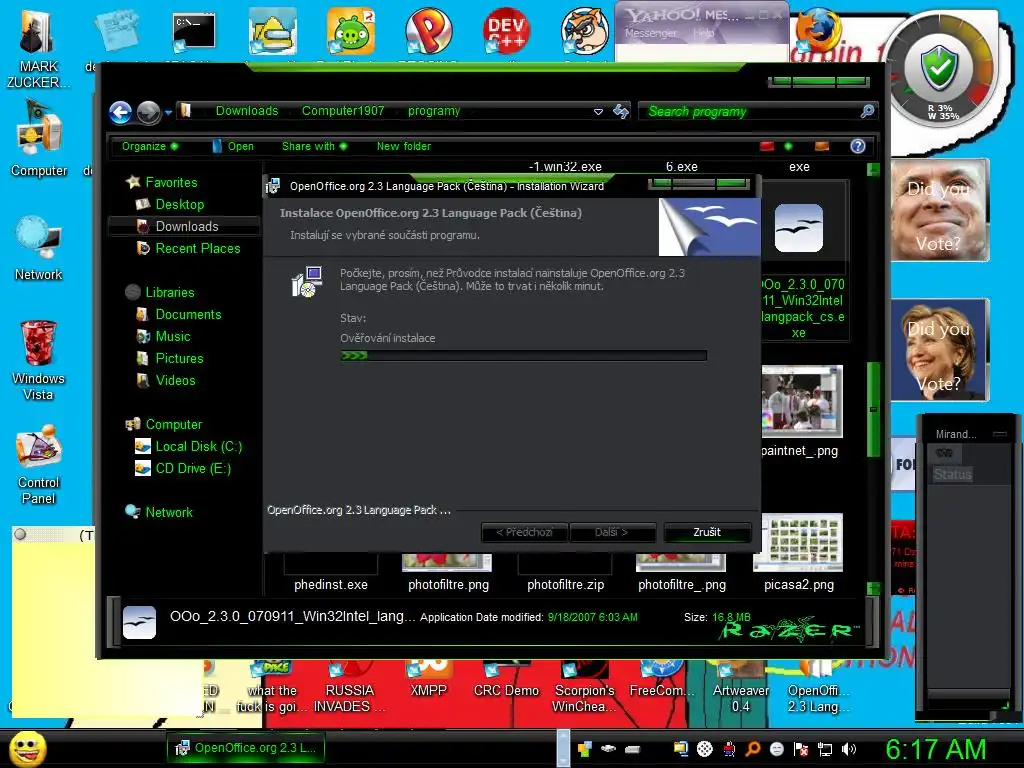Click the Explorer file list vertical scrollbar
The image size is (1024, 768).
tap(873, 410)
